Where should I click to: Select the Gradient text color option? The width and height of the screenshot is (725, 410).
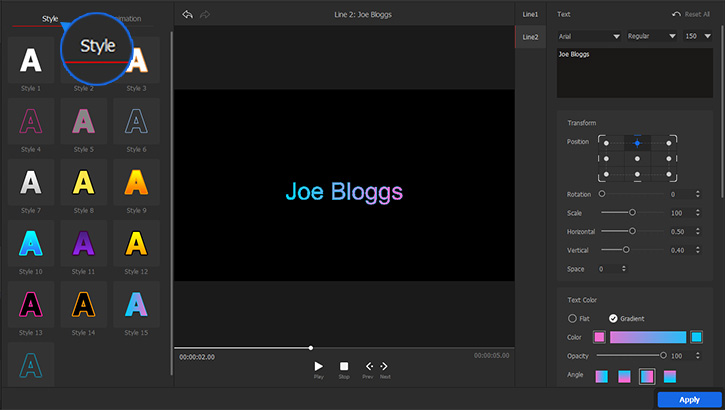(x=614, y=318)
